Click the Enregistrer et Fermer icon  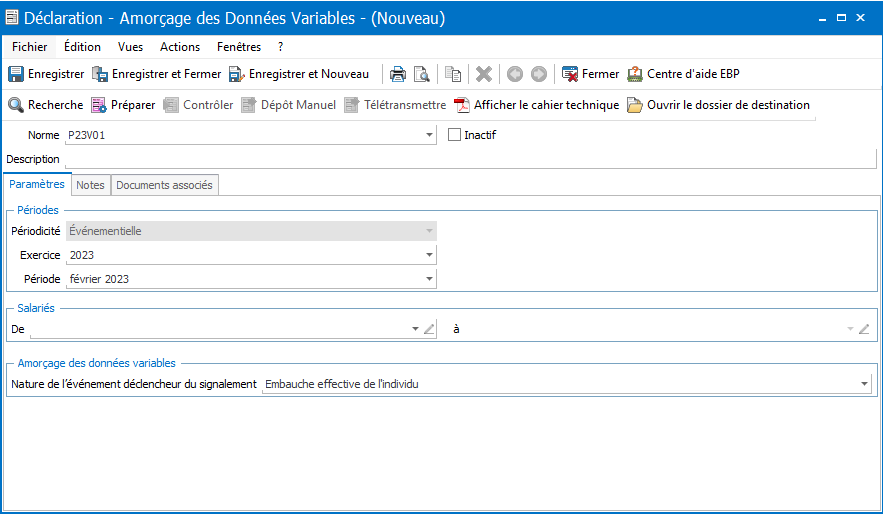100,74
